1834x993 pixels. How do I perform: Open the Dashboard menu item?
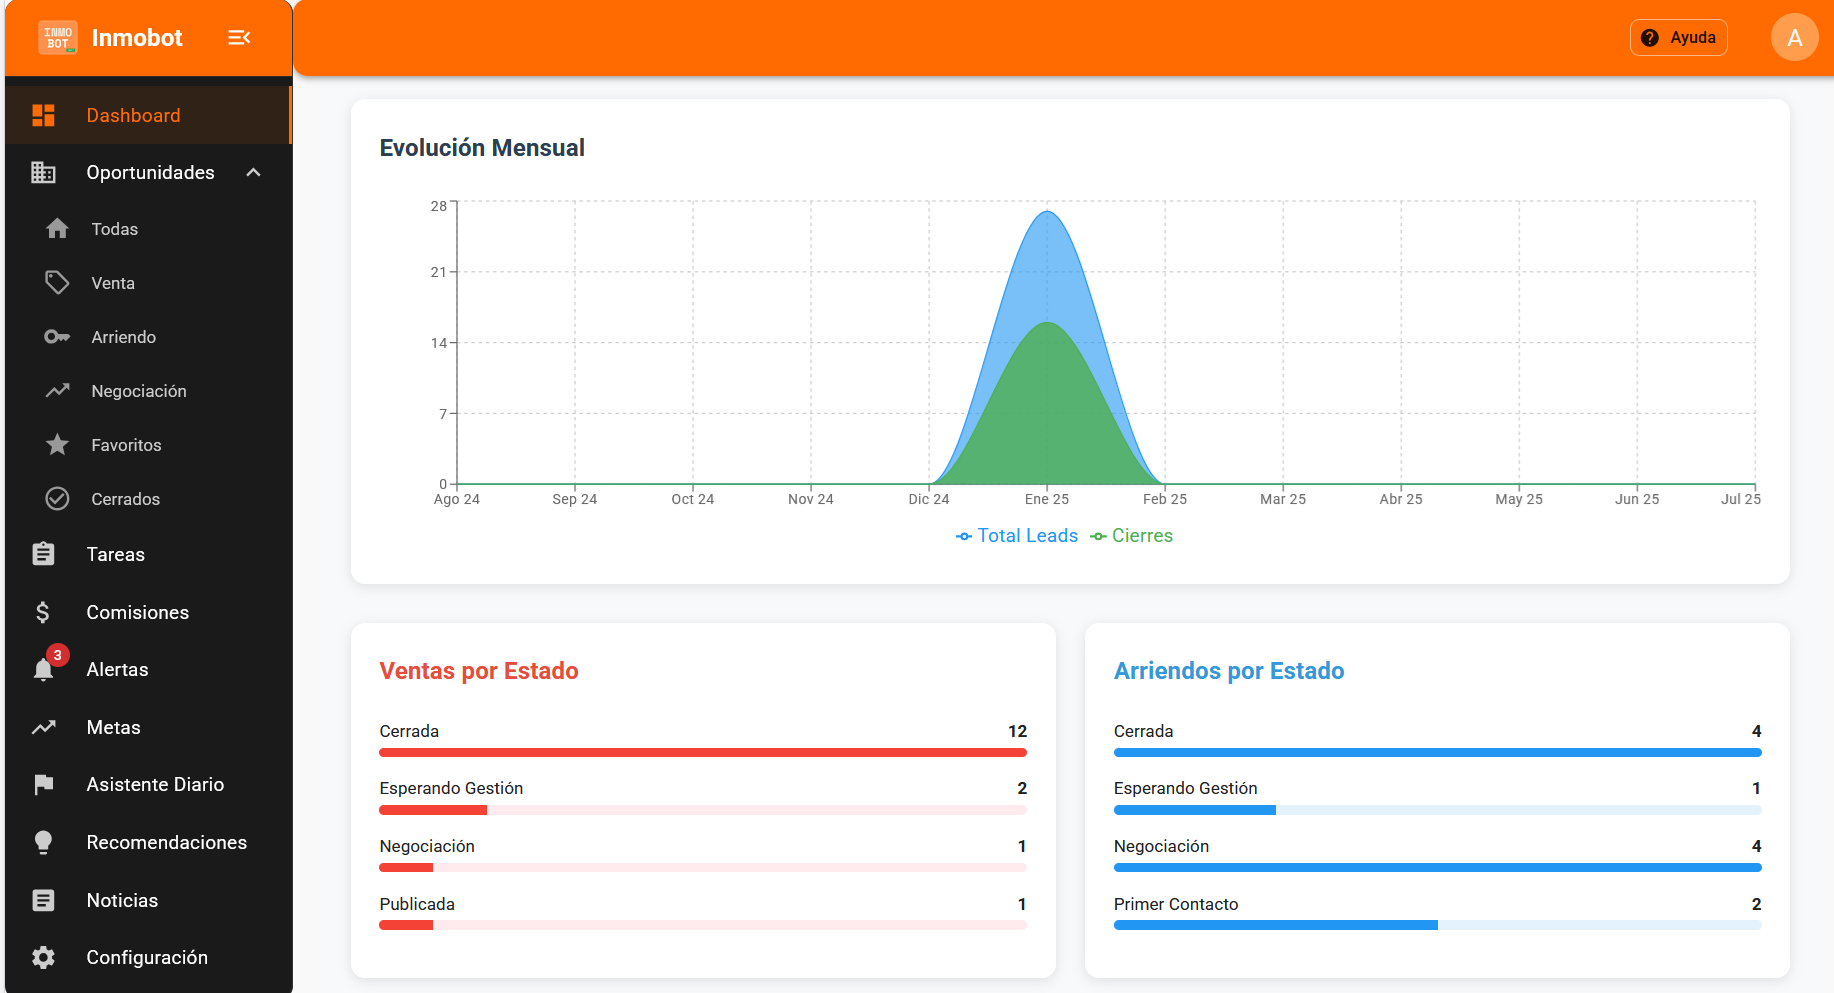(x=148, y=115)
